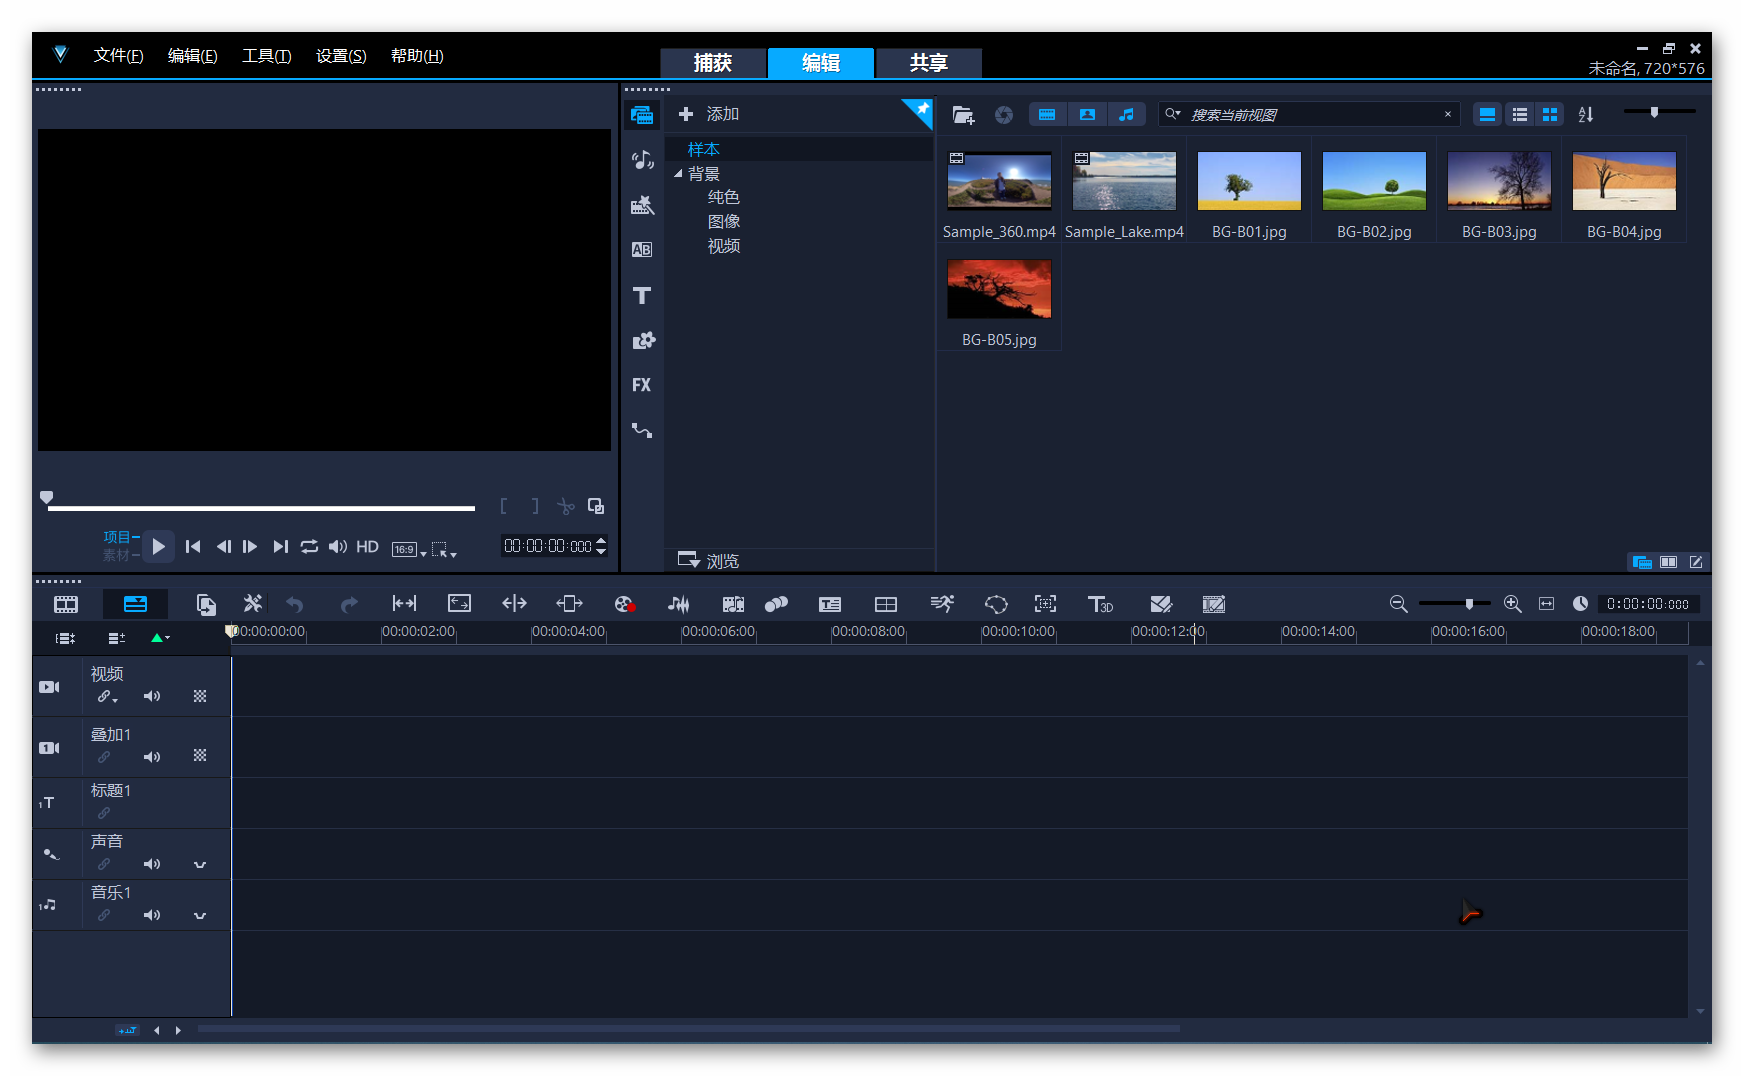Click the Undo arrow in timeline toolbar
This screenshot has width=1744, height=1076.
pyautogui.click(x=294, y=604)
